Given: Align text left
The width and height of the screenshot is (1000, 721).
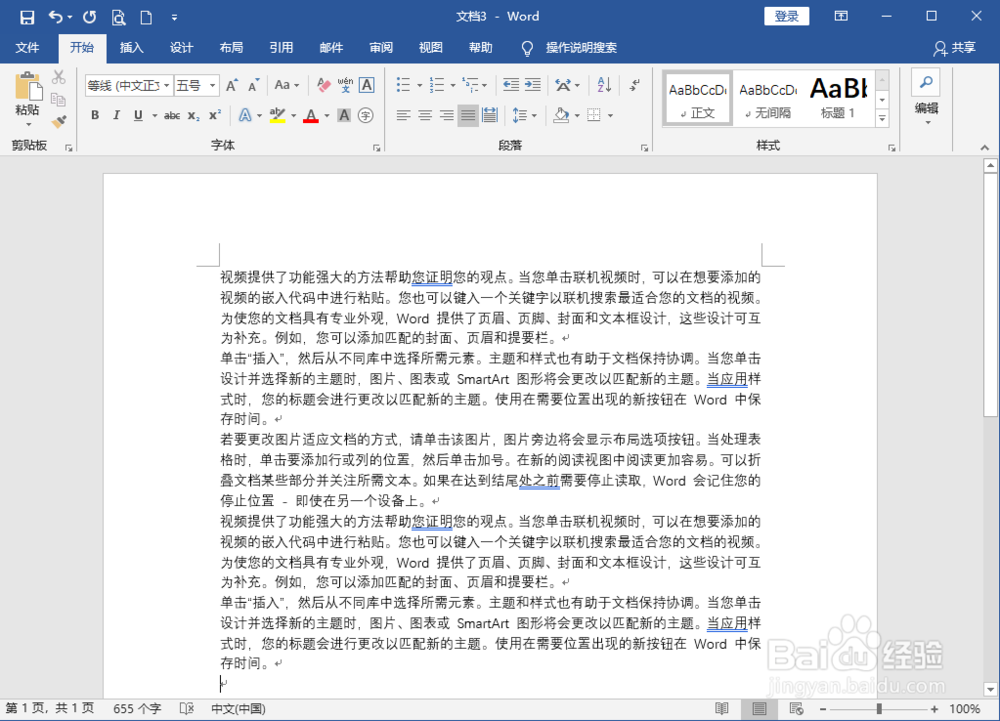Looking at the screenshot, I should (403, 115).
